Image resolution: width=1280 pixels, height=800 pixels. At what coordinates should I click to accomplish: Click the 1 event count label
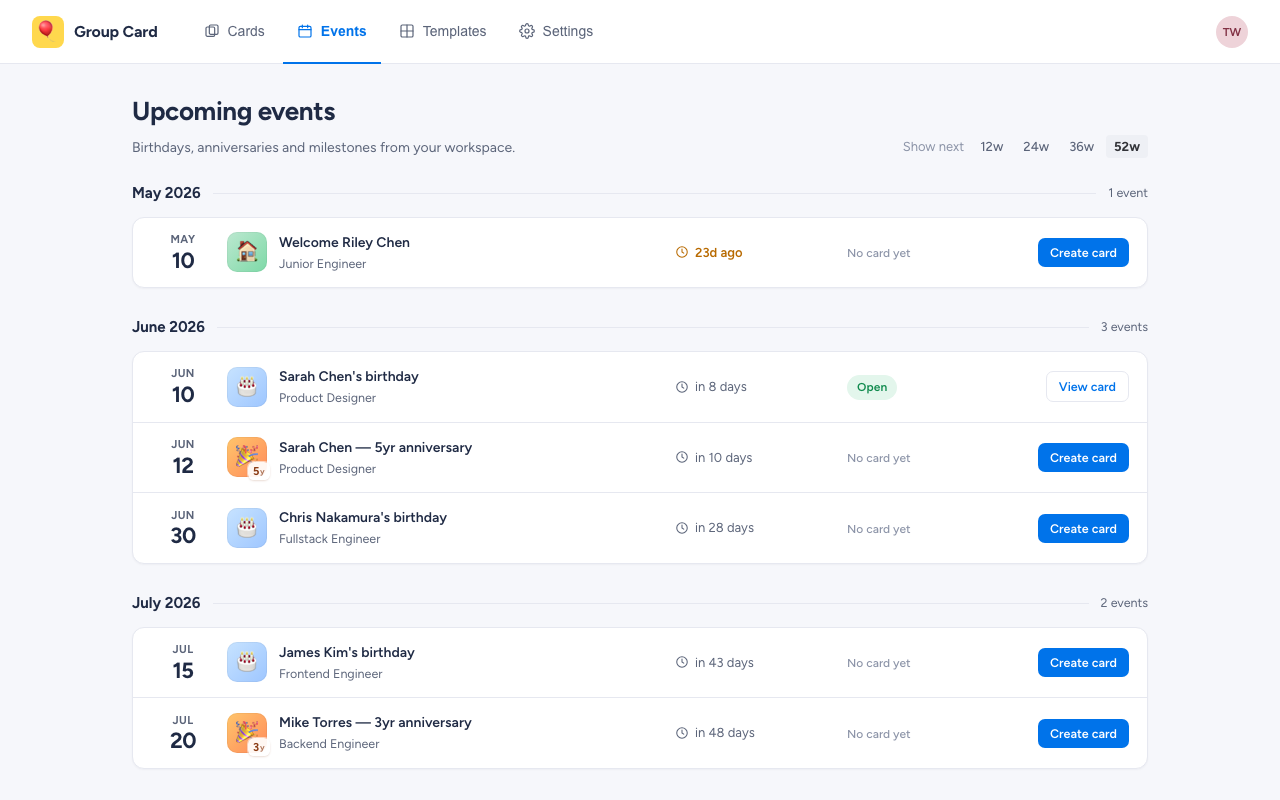1128,193
